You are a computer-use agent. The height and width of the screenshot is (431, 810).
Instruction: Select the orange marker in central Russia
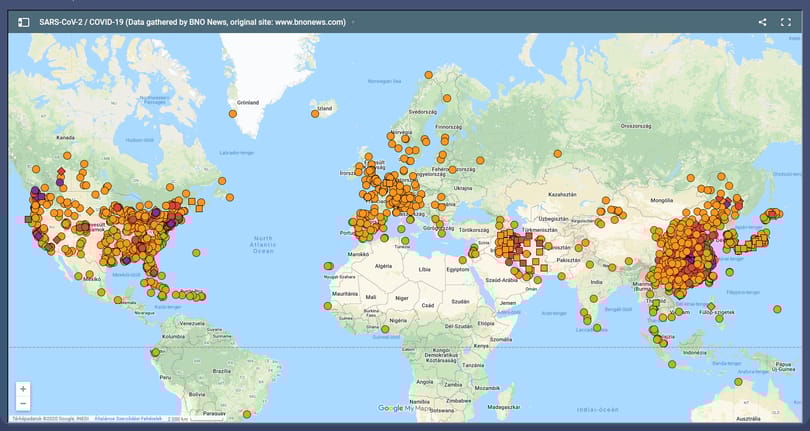[x=557, y=153]
